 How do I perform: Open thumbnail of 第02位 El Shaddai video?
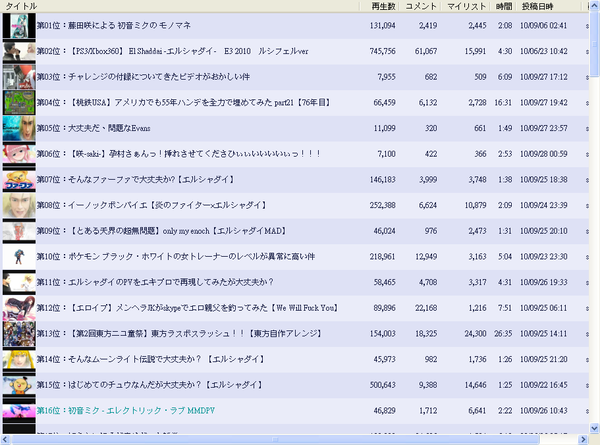coord(19,51)
